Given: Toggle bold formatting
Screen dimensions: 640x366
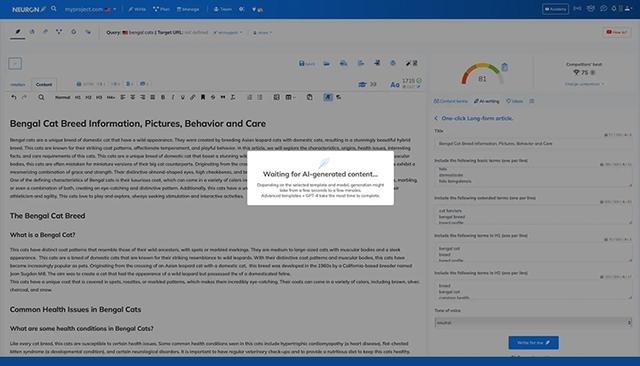Looking at the screenshot, I should 163,97.
